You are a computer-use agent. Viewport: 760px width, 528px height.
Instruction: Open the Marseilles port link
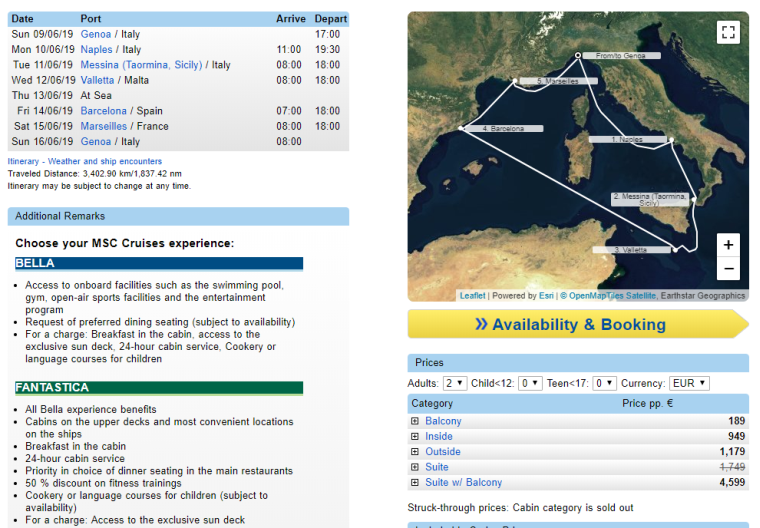tap(103, 126)
